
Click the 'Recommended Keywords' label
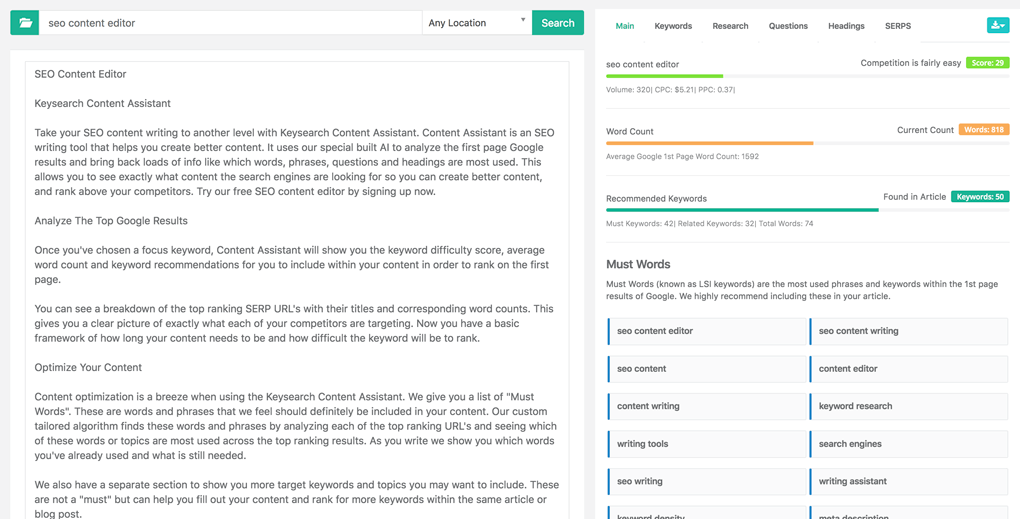(x=656, y=198)
